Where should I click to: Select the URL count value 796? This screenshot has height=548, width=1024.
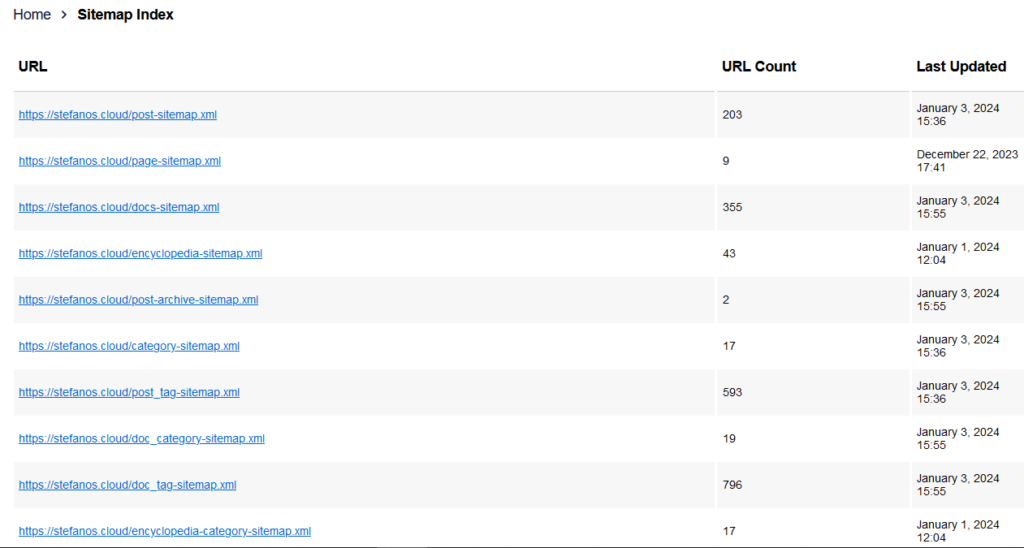click(x=732, y=485)
